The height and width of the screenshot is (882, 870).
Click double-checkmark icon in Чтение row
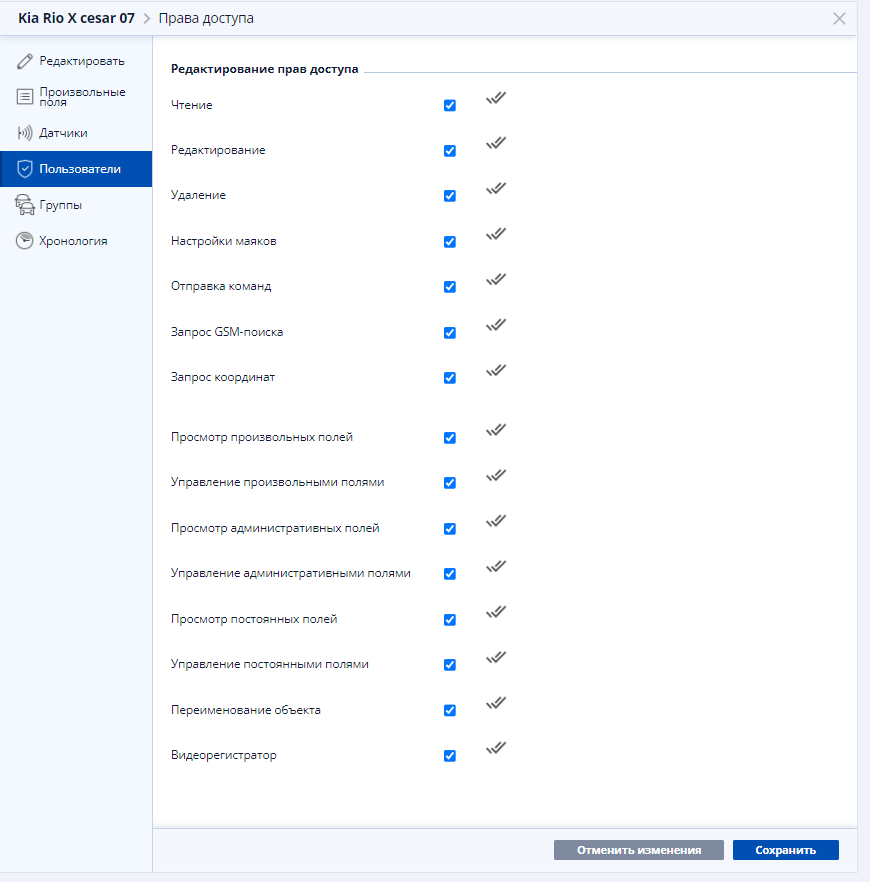coord(496,98)
